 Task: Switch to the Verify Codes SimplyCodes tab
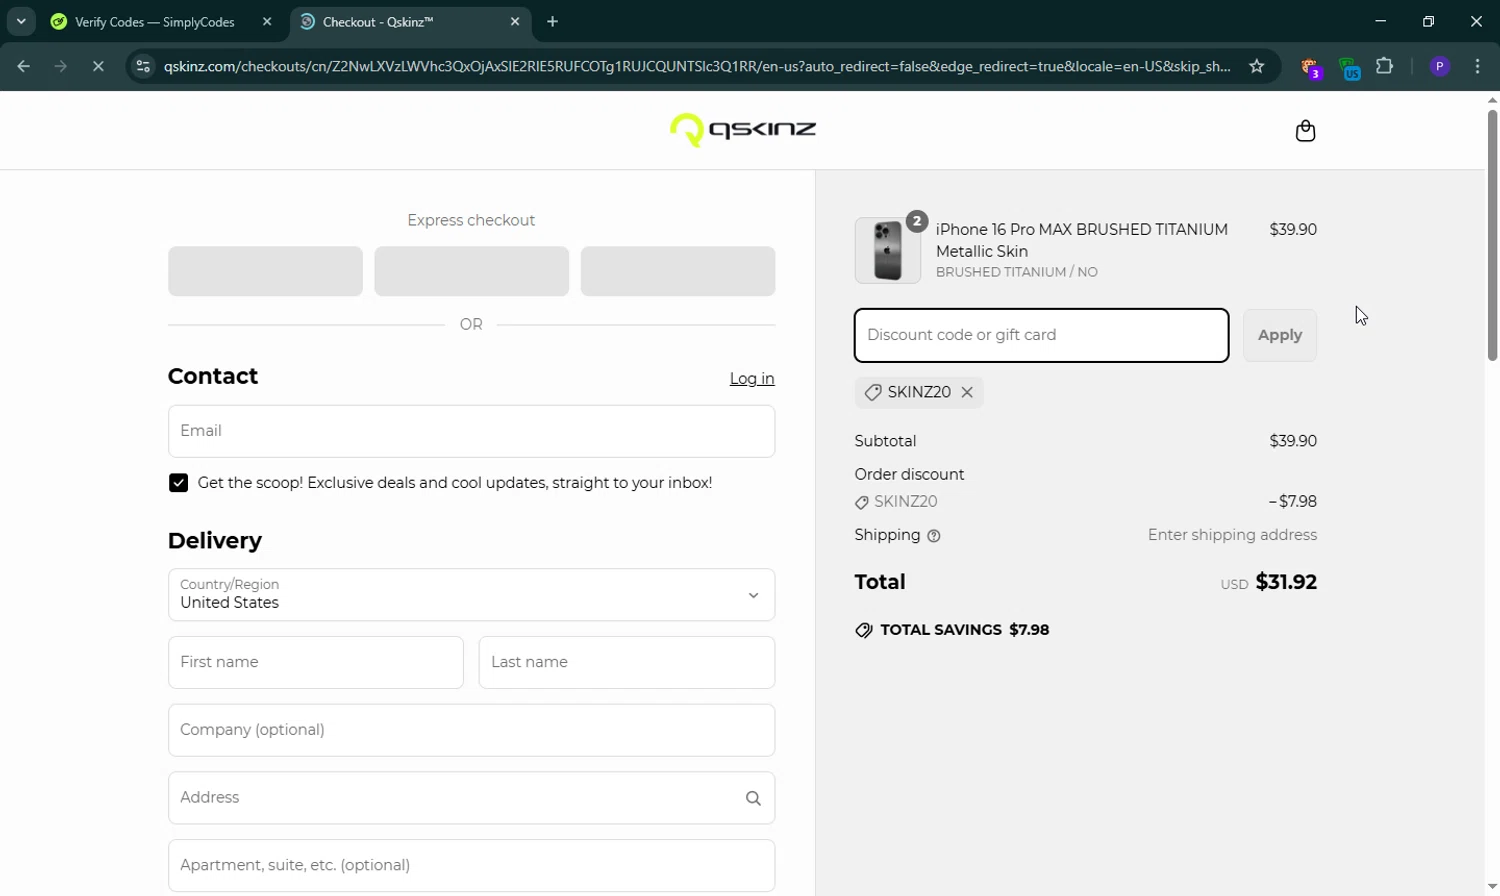click(155, 21)
